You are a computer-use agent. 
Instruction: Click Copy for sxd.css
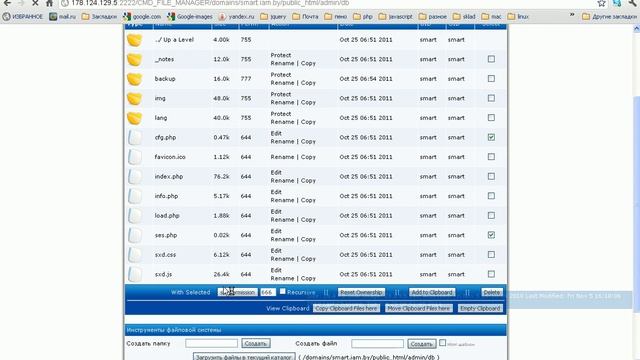(308, 259)
